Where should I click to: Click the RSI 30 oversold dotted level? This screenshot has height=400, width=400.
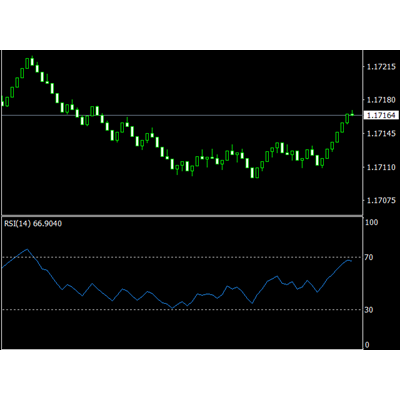(182, 310)
